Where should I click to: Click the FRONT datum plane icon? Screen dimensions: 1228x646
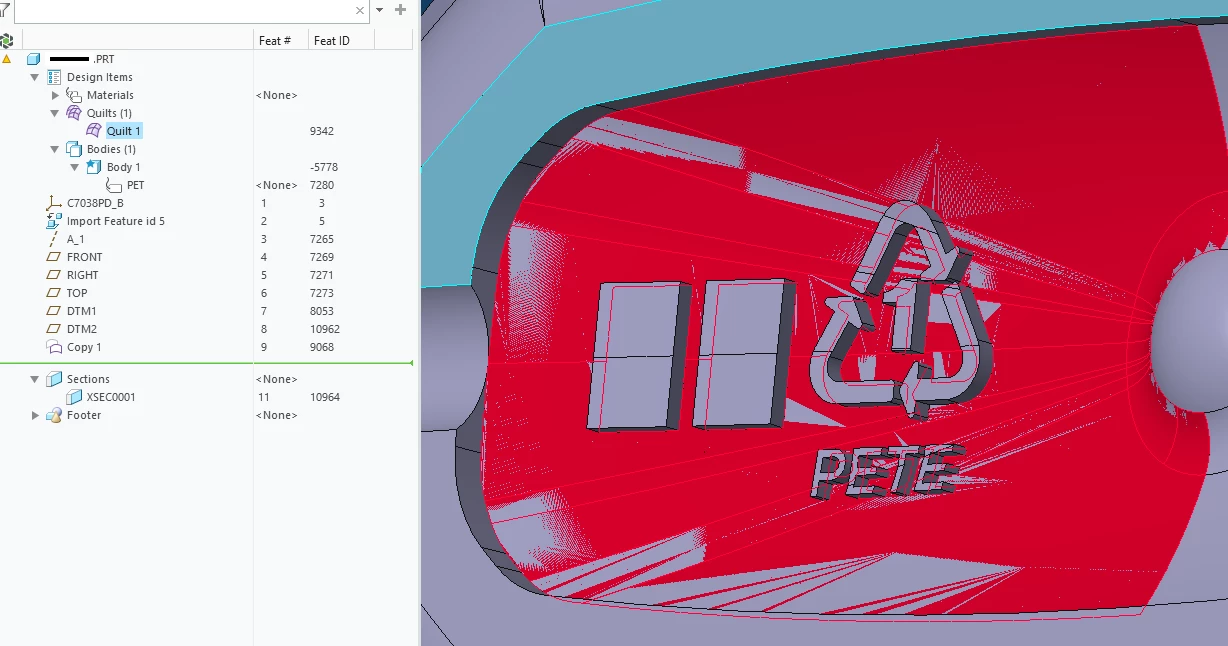click(54, 257)
